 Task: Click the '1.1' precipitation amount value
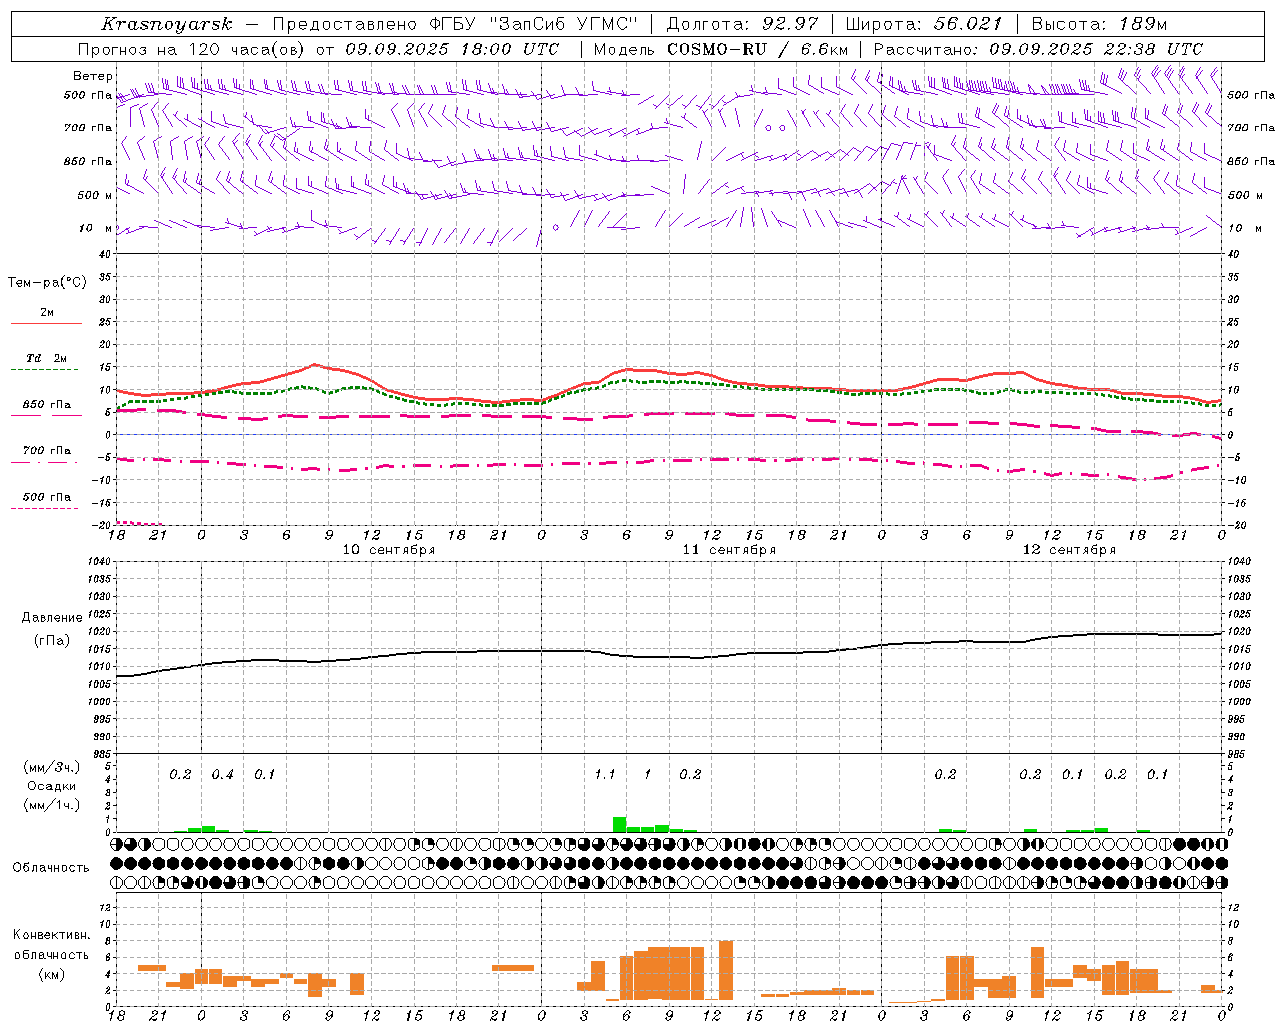[604, 774]
